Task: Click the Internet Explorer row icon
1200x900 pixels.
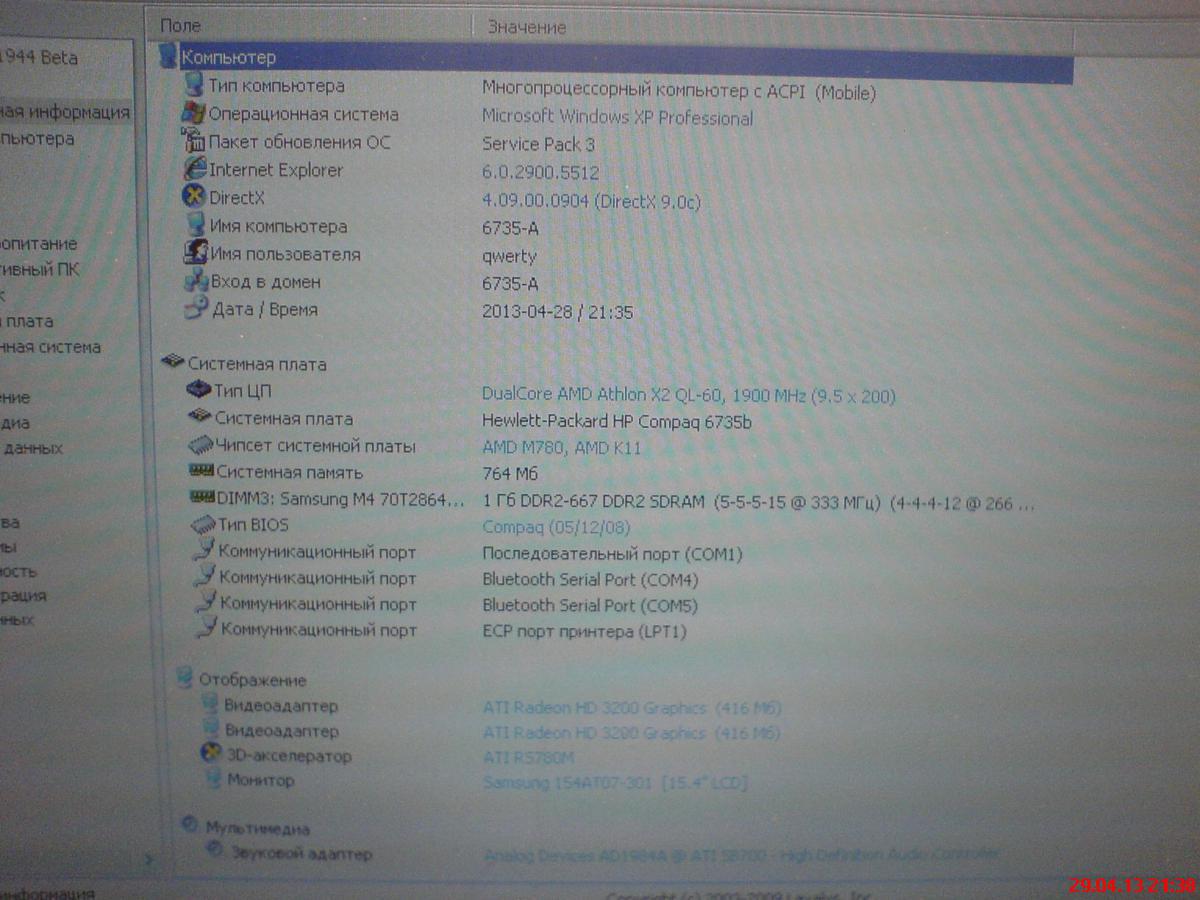Action: [194, 170]
